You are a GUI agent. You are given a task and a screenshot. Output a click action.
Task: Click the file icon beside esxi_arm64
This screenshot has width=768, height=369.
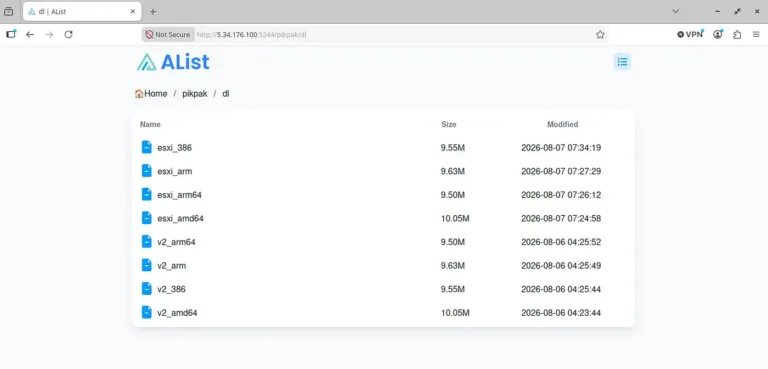tap(146, 194)
